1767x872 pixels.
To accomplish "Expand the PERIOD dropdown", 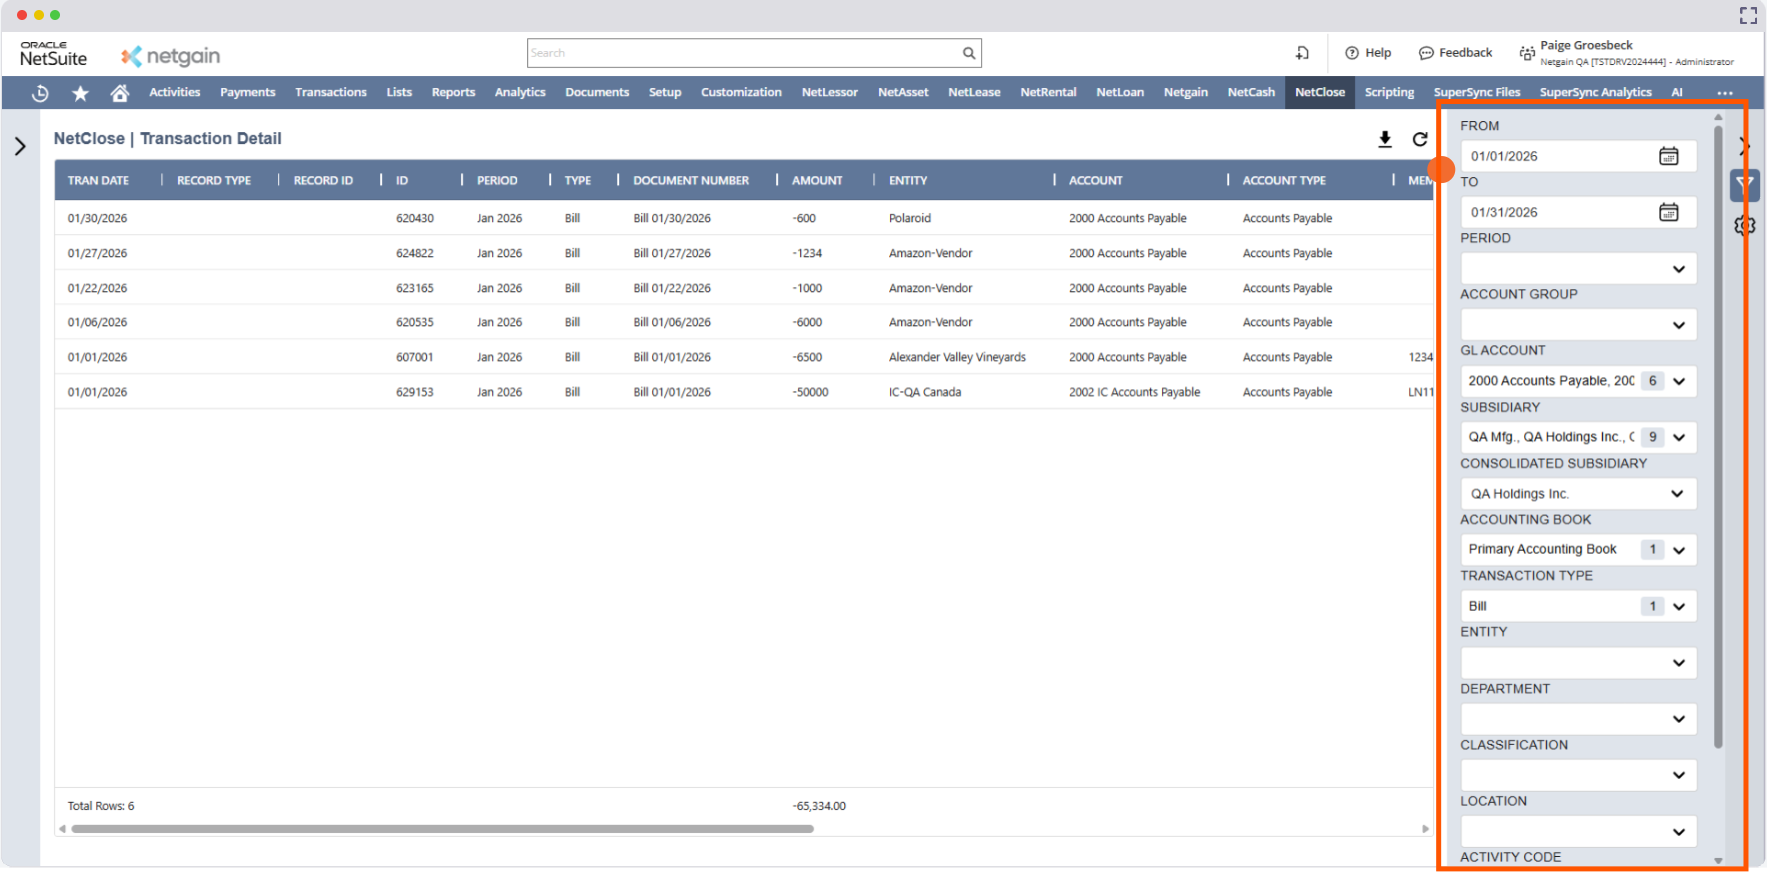I will [1678, 269].
